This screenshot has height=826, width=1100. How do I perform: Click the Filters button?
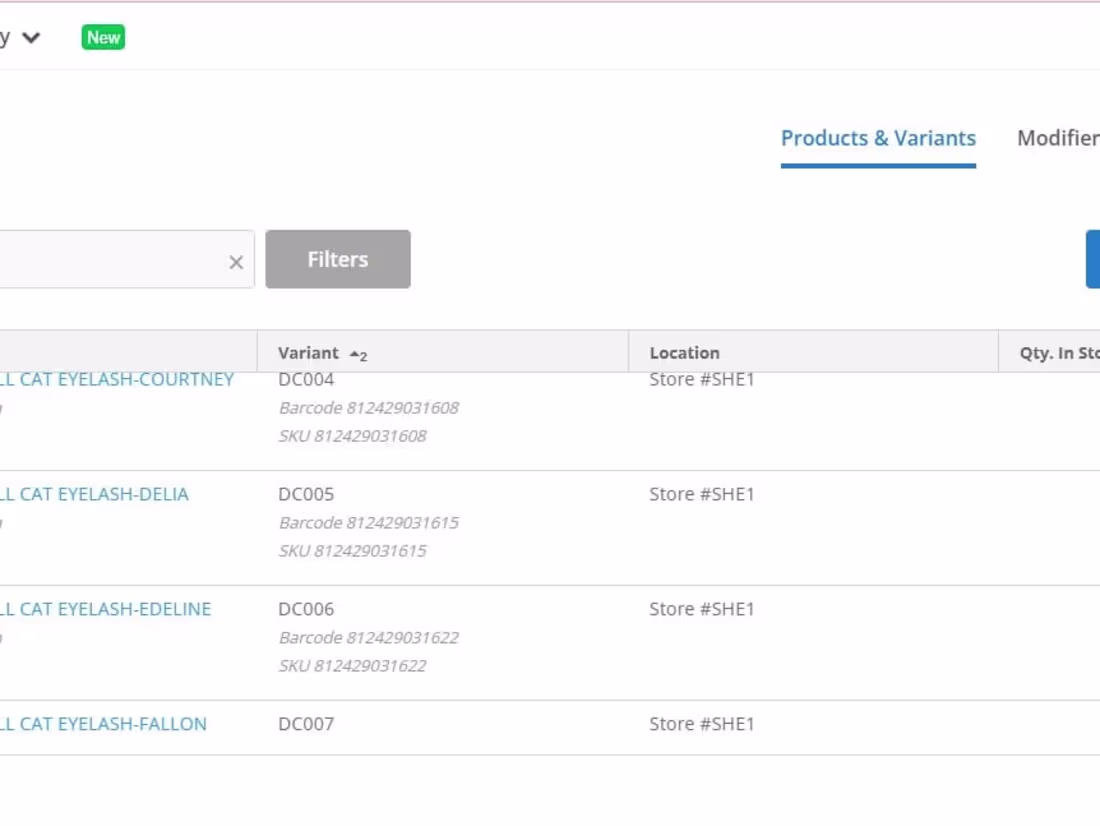[x=338, y=259]
